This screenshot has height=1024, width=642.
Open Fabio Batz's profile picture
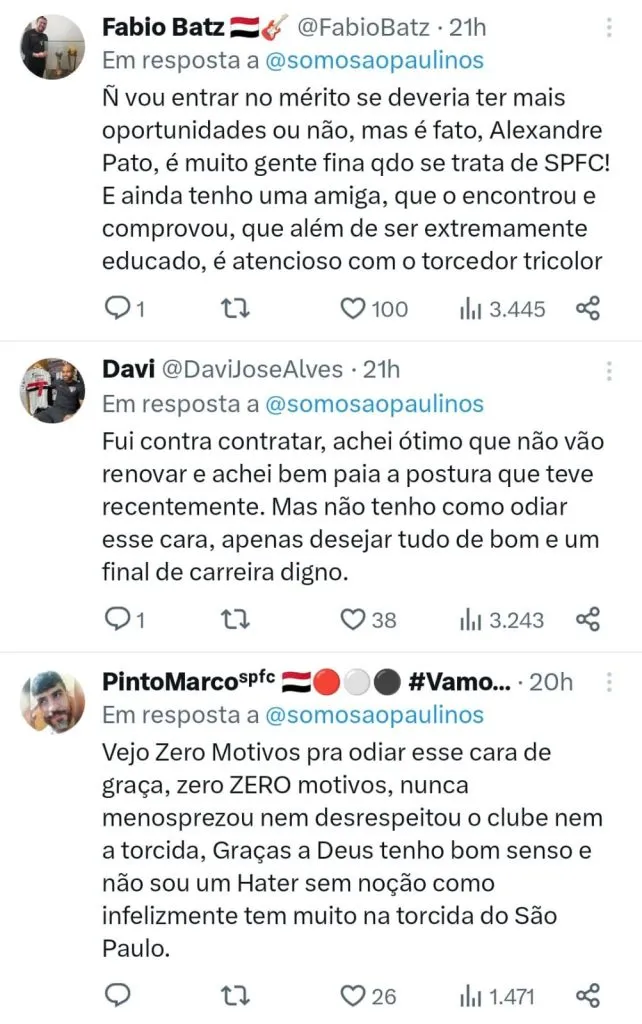[53, 47]
